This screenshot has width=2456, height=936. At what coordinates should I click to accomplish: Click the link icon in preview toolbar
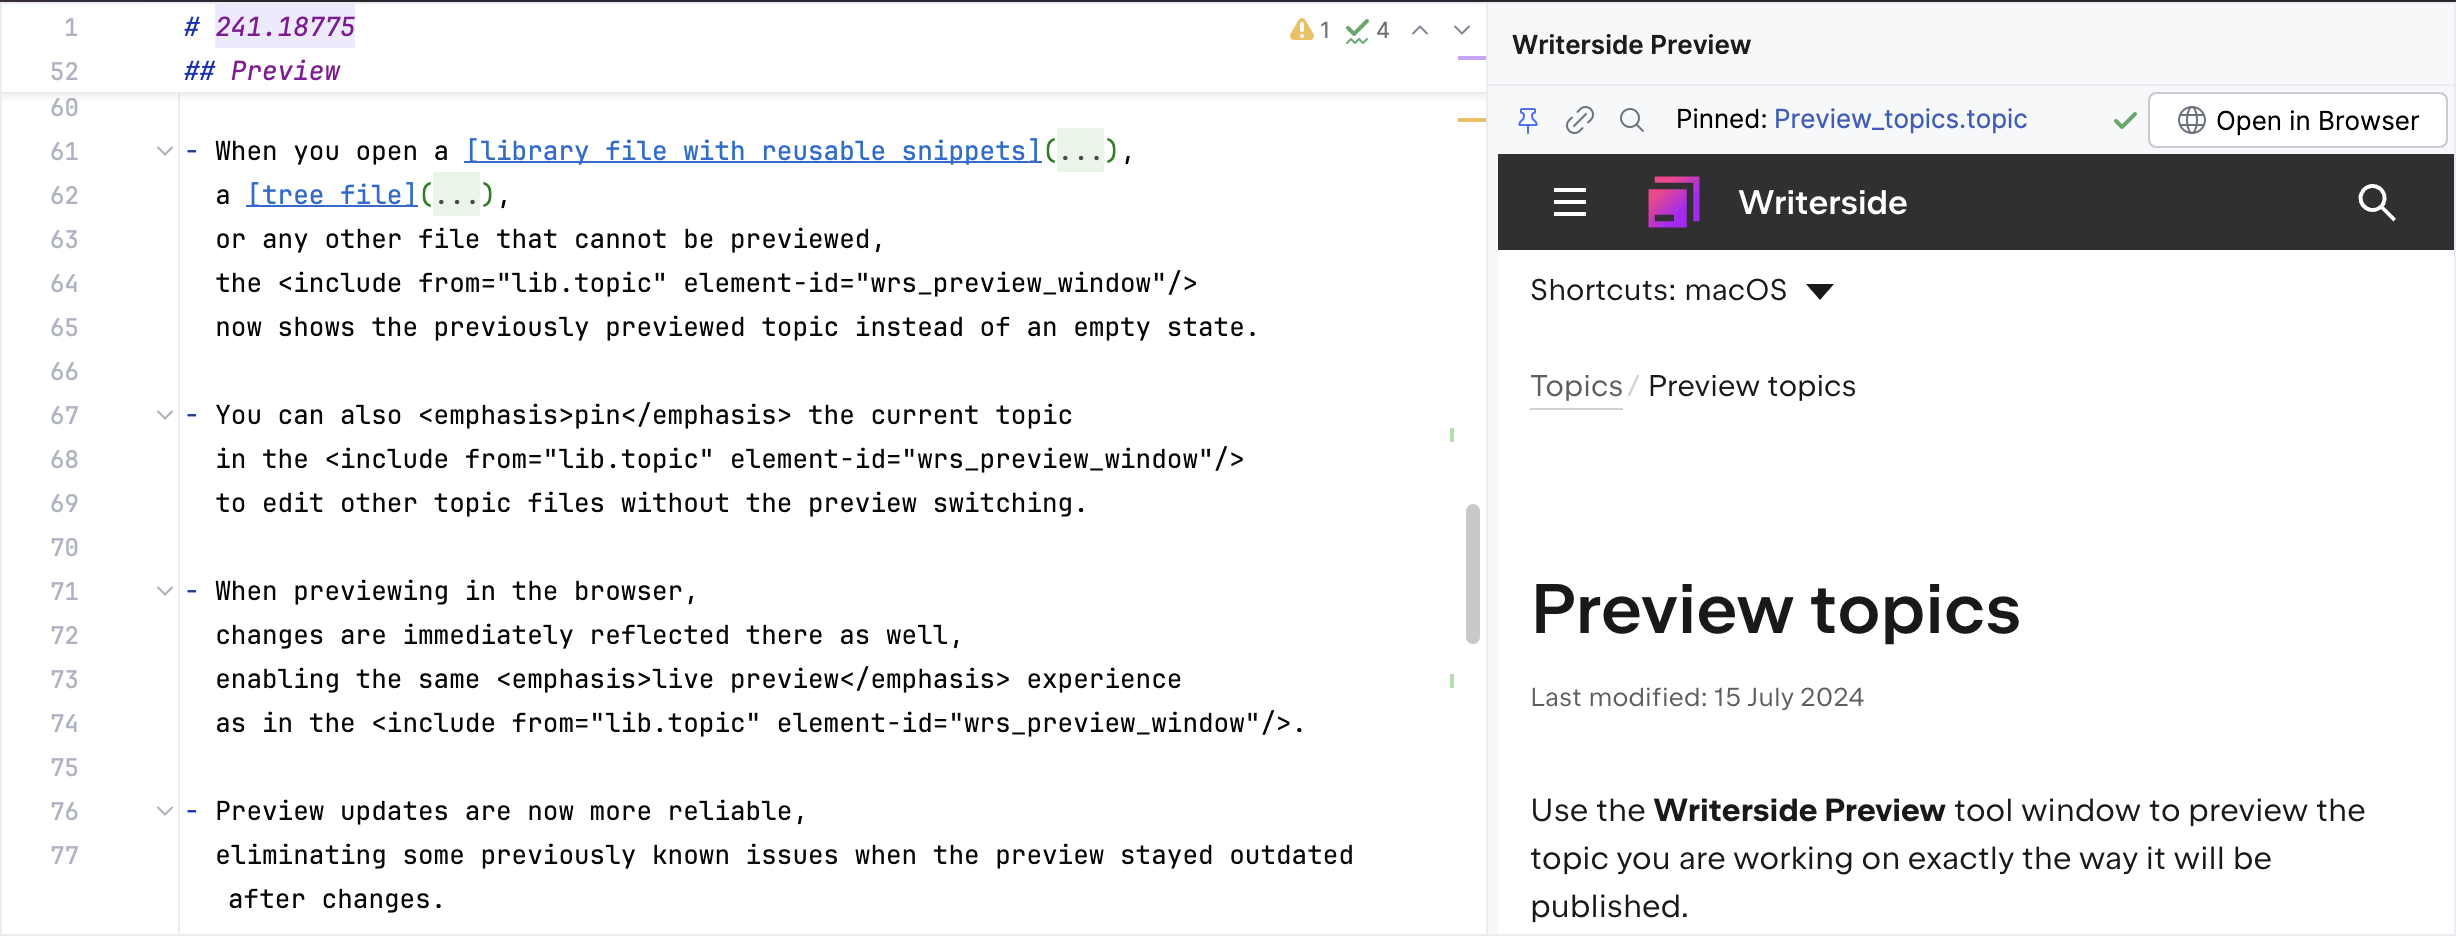1580,120
